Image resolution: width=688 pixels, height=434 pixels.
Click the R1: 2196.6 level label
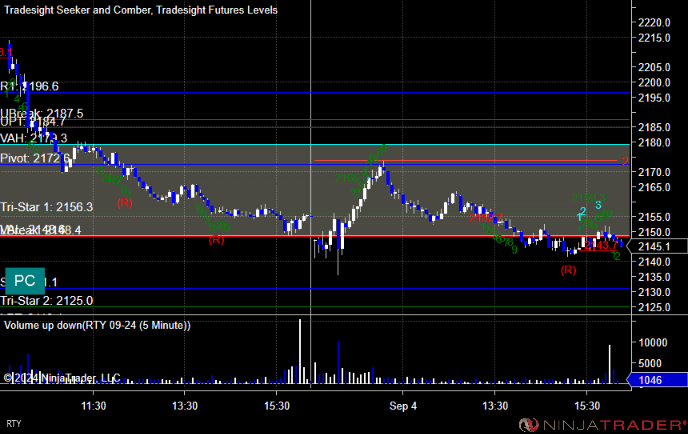[x=29, y=86]
